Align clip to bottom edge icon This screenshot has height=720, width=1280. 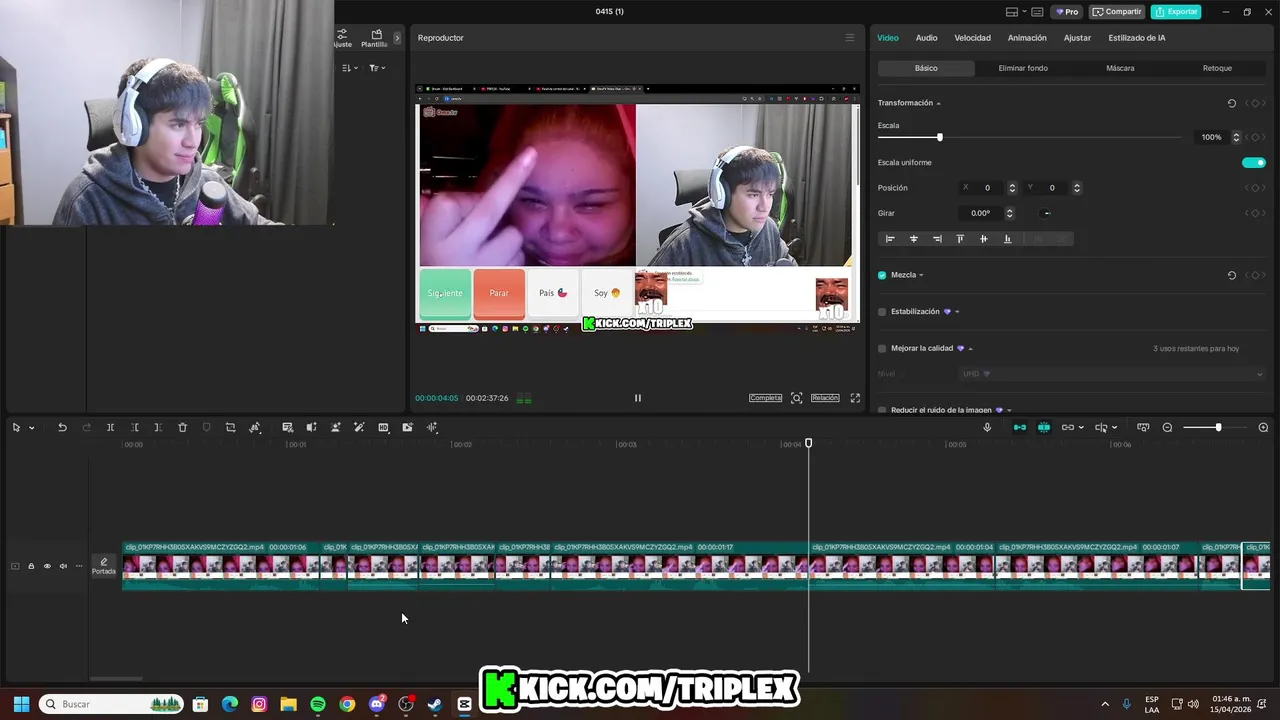click(x=1007, y=239)
